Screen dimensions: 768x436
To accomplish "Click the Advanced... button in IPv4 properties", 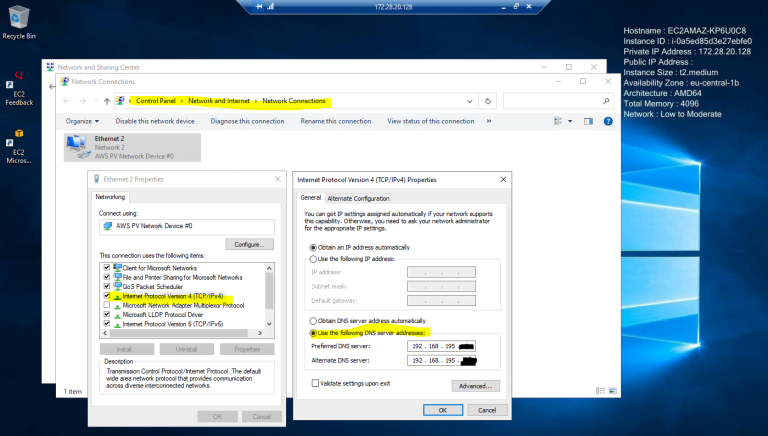I will click(x=475, y=385).
